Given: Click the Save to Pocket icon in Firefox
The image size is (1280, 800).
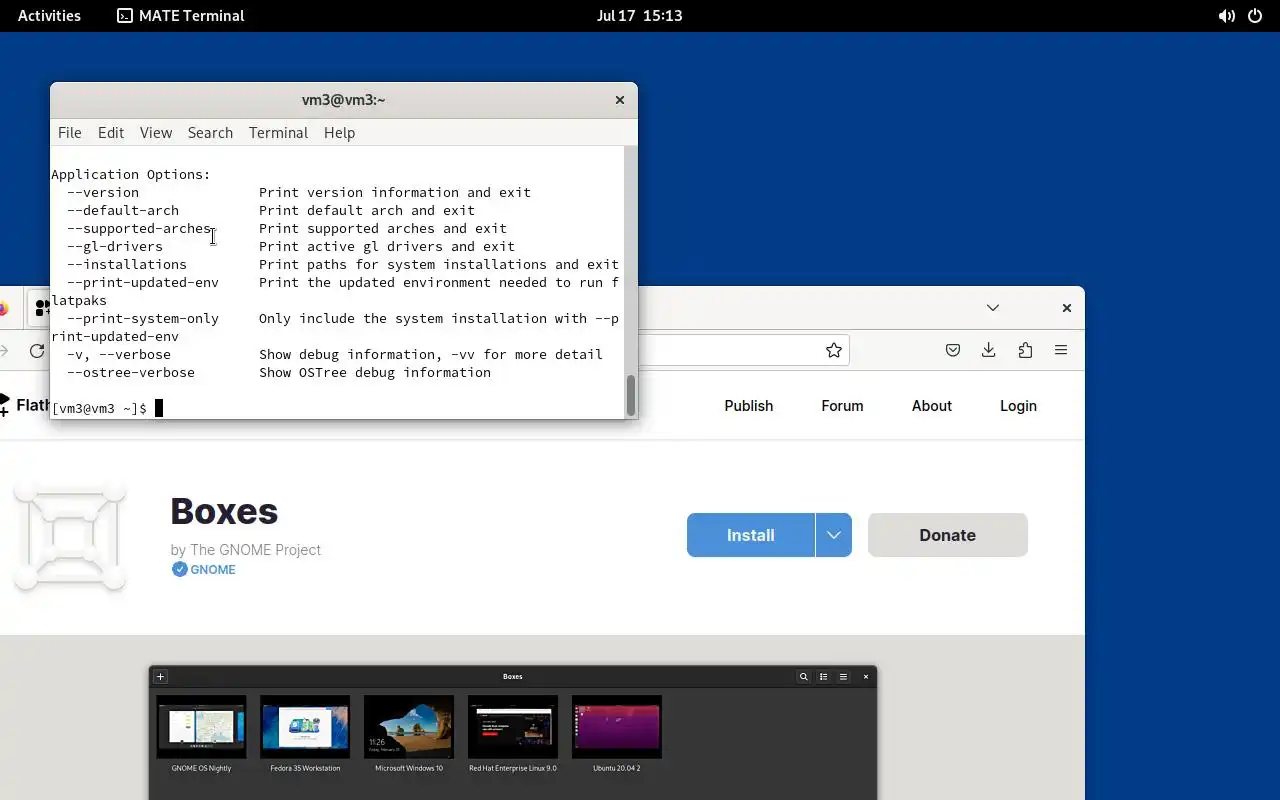Looking at the screenshot, I should pyautogui.click(x=953, y=350).
